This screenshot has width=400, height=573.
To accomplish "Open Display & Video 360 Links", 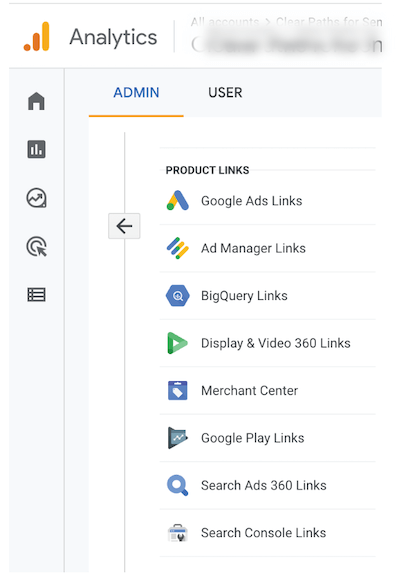I will [x=268, y=343].
